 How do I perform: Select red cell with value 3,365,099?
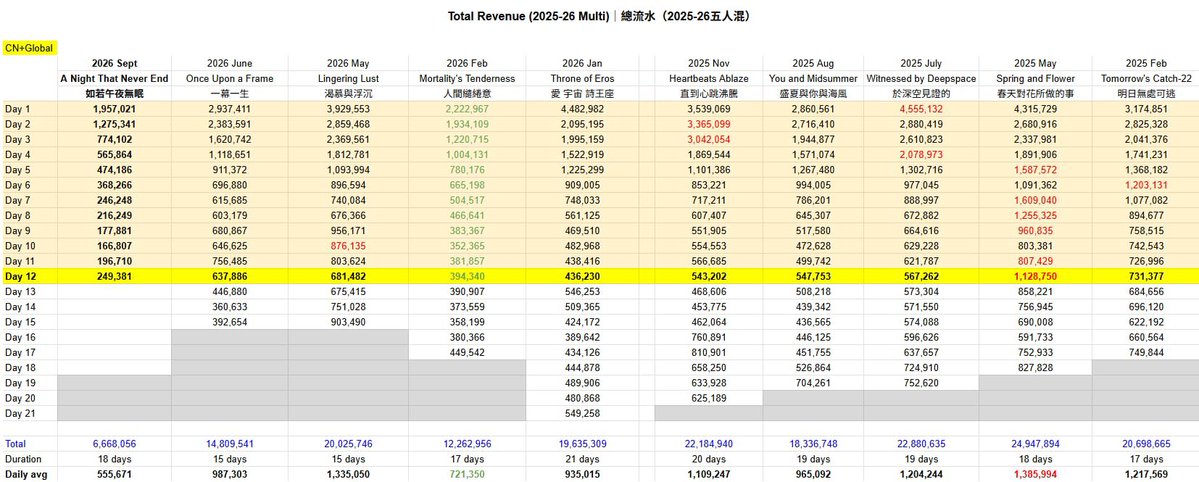[708, 124]
